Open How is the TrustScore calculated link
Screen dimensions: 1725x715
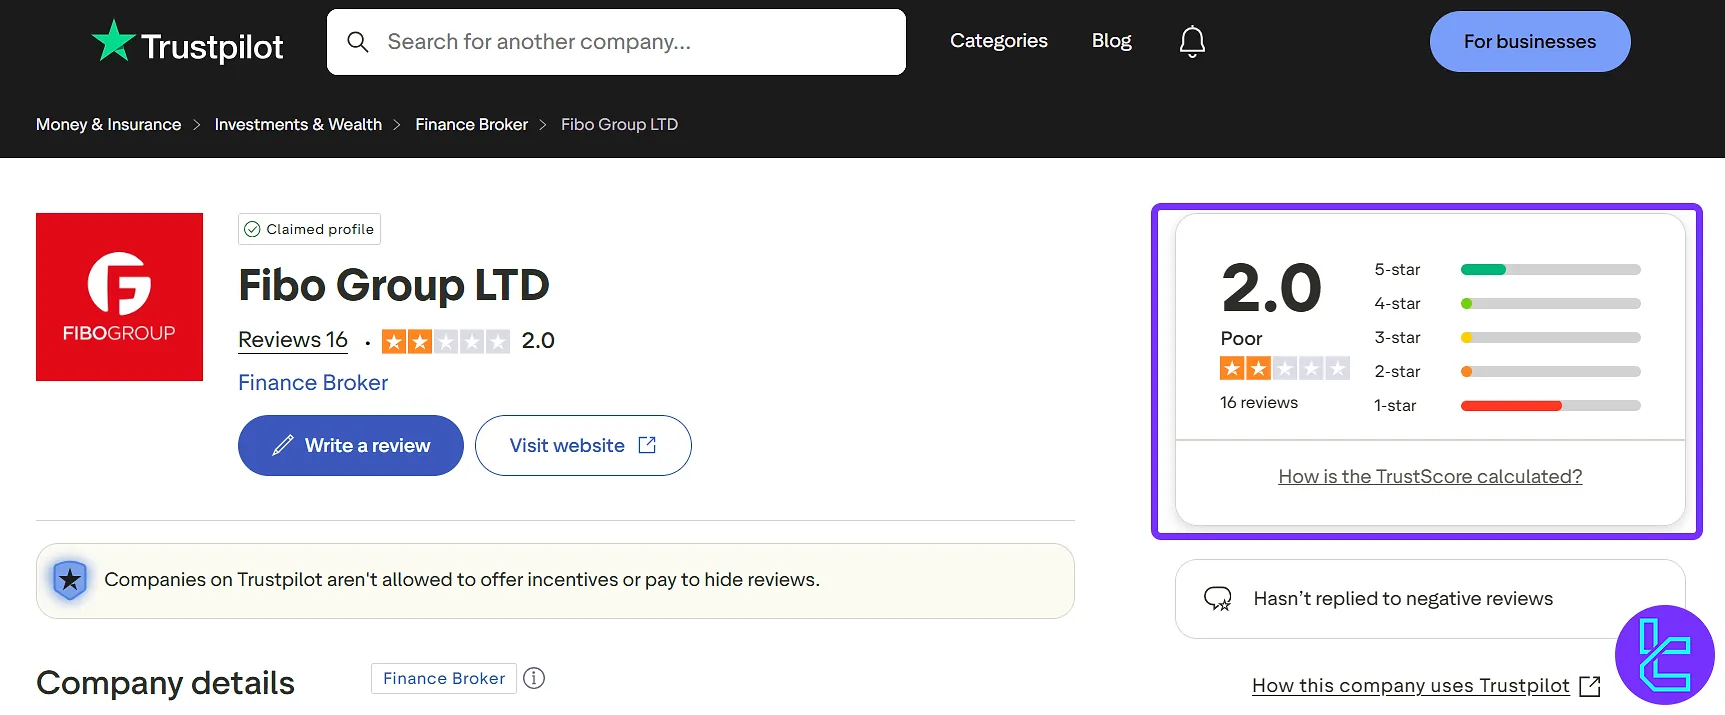[1429, 477]
